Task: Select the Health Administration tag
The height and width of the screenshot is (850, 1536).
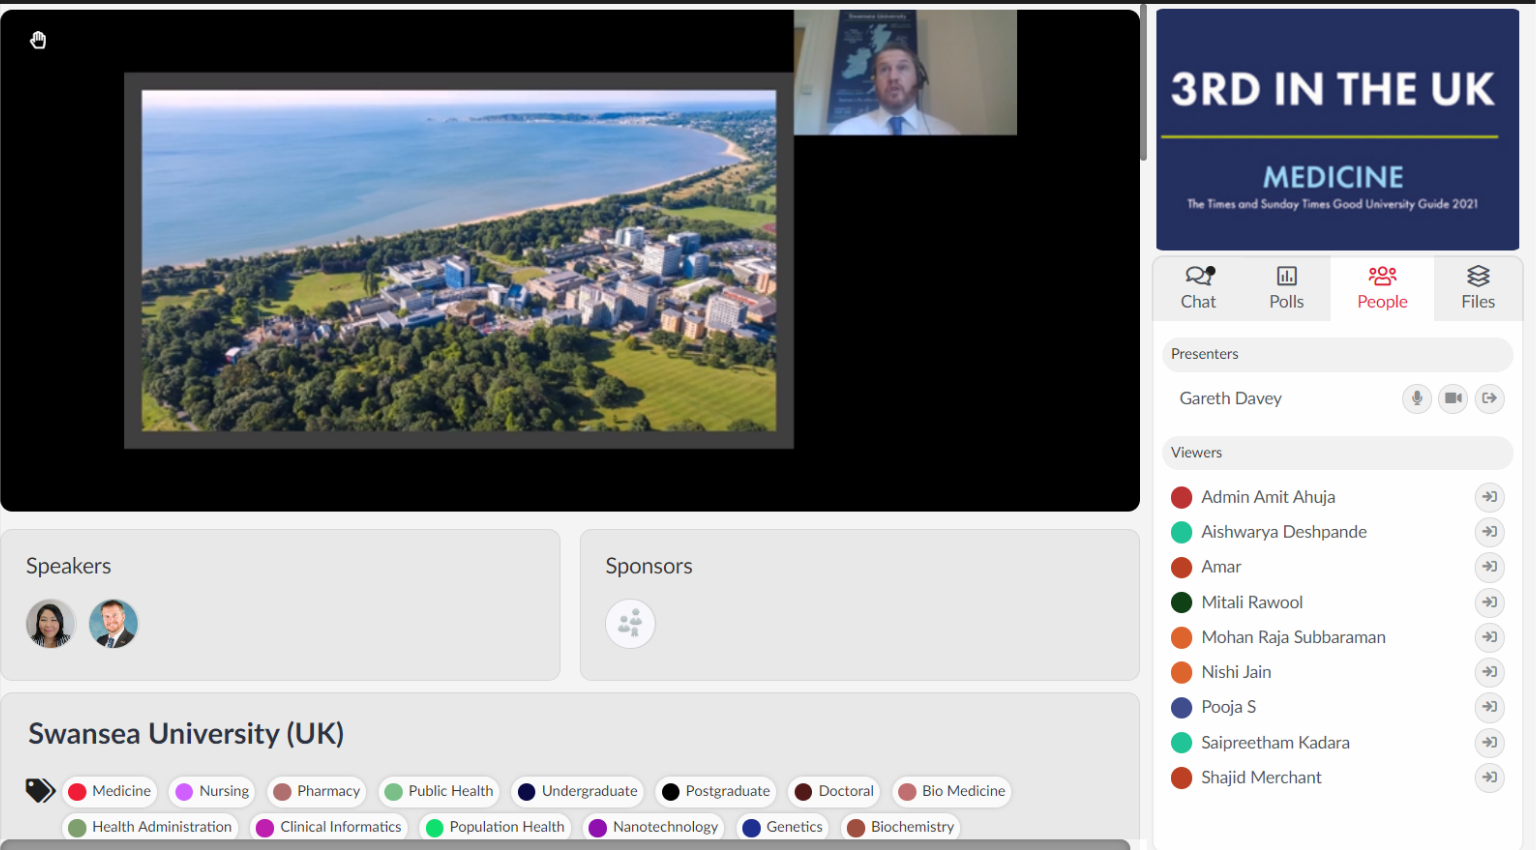Action: tap(150, 827)
